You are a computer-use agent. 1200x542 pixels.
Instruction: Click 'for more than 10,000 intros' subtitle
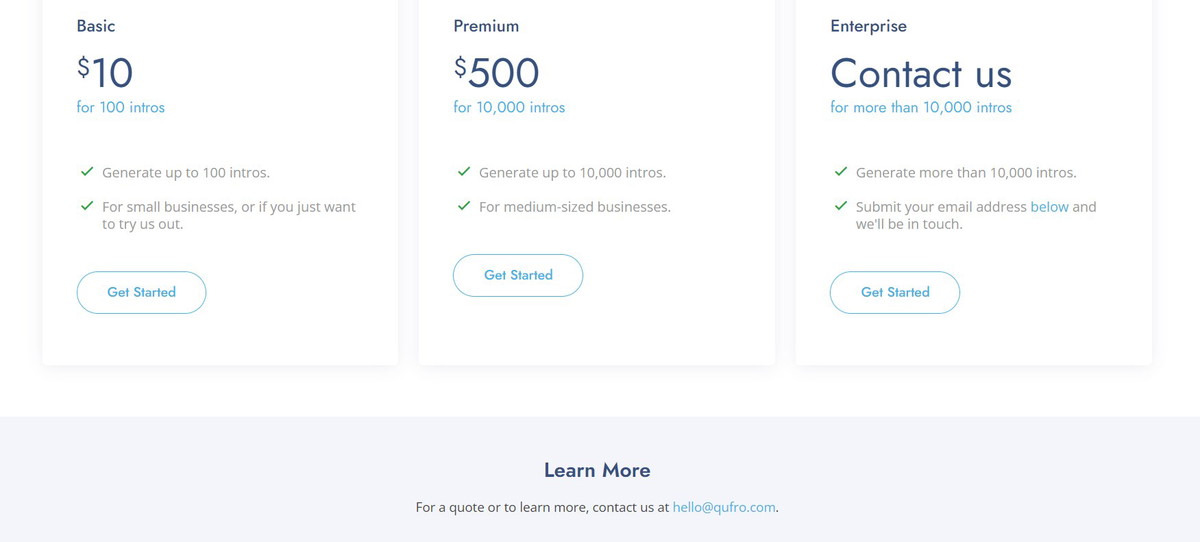tap(921, 107)
